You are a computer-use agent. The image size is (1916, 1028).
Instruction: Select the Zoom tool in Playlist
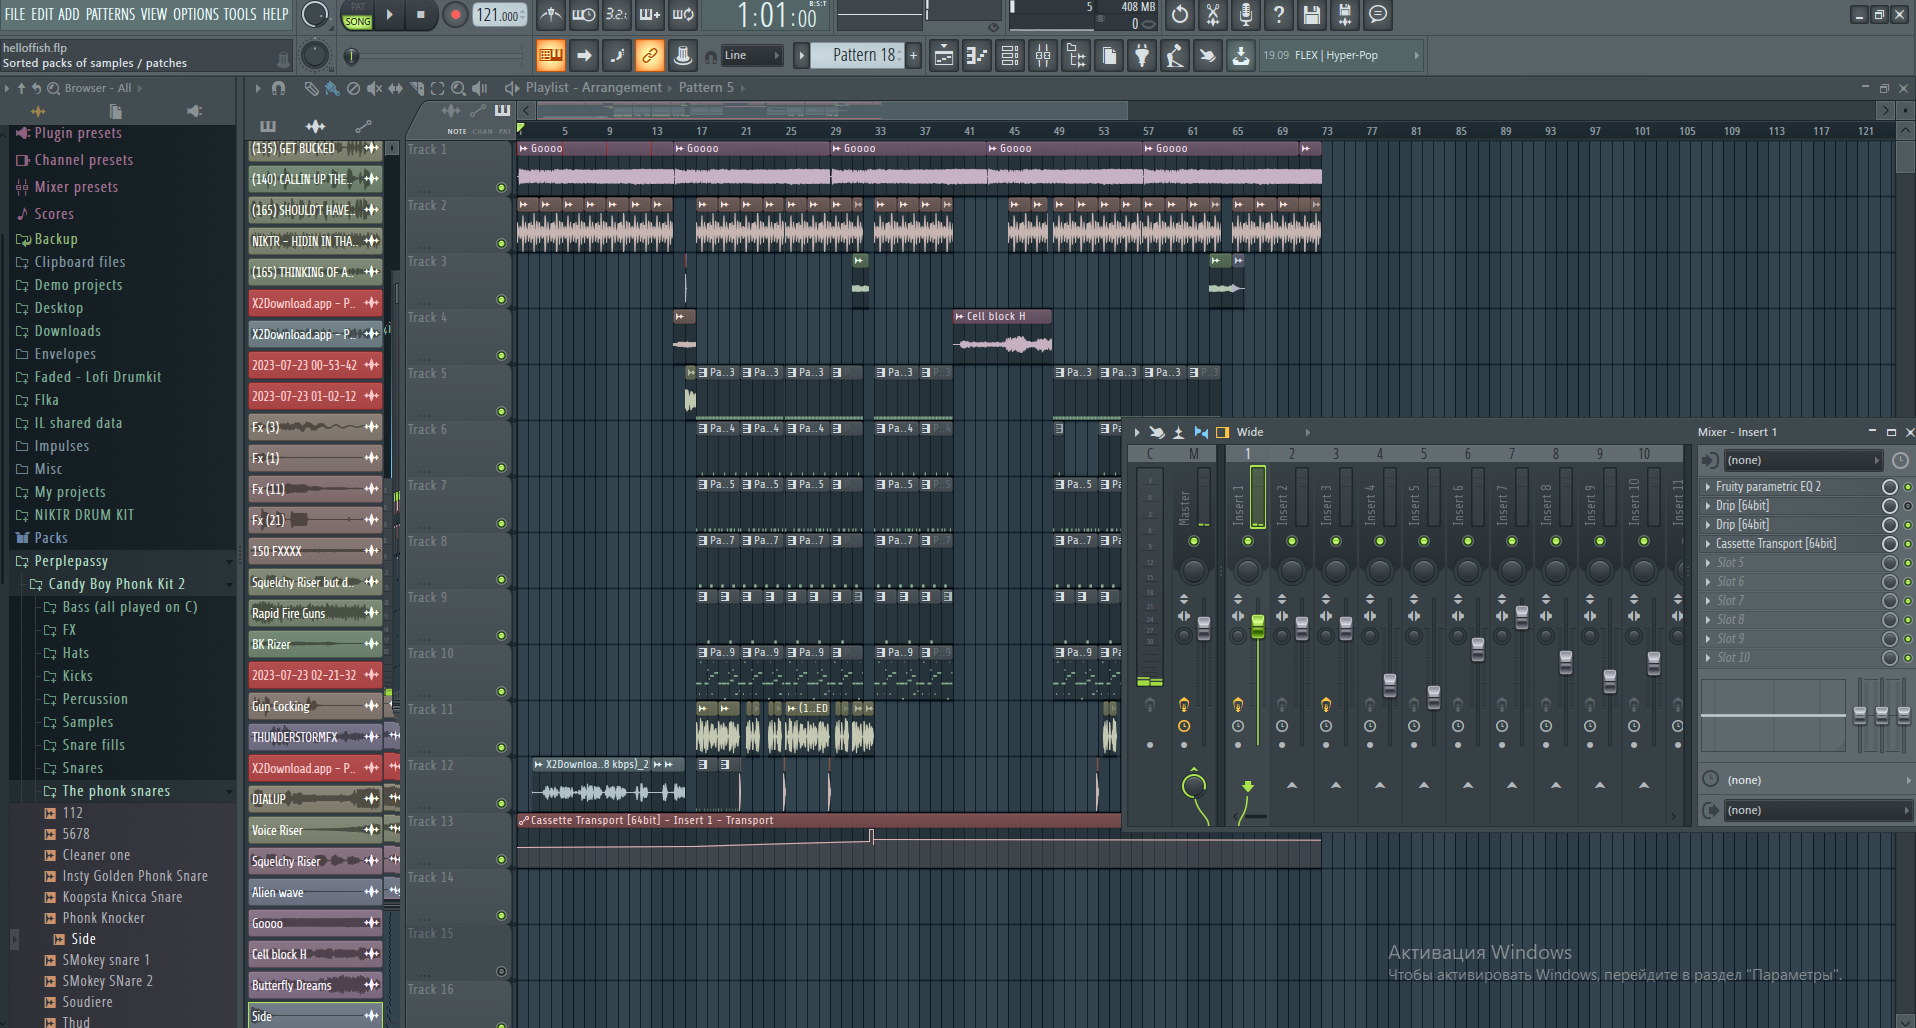pyautogui.click(x=458, y=88)
